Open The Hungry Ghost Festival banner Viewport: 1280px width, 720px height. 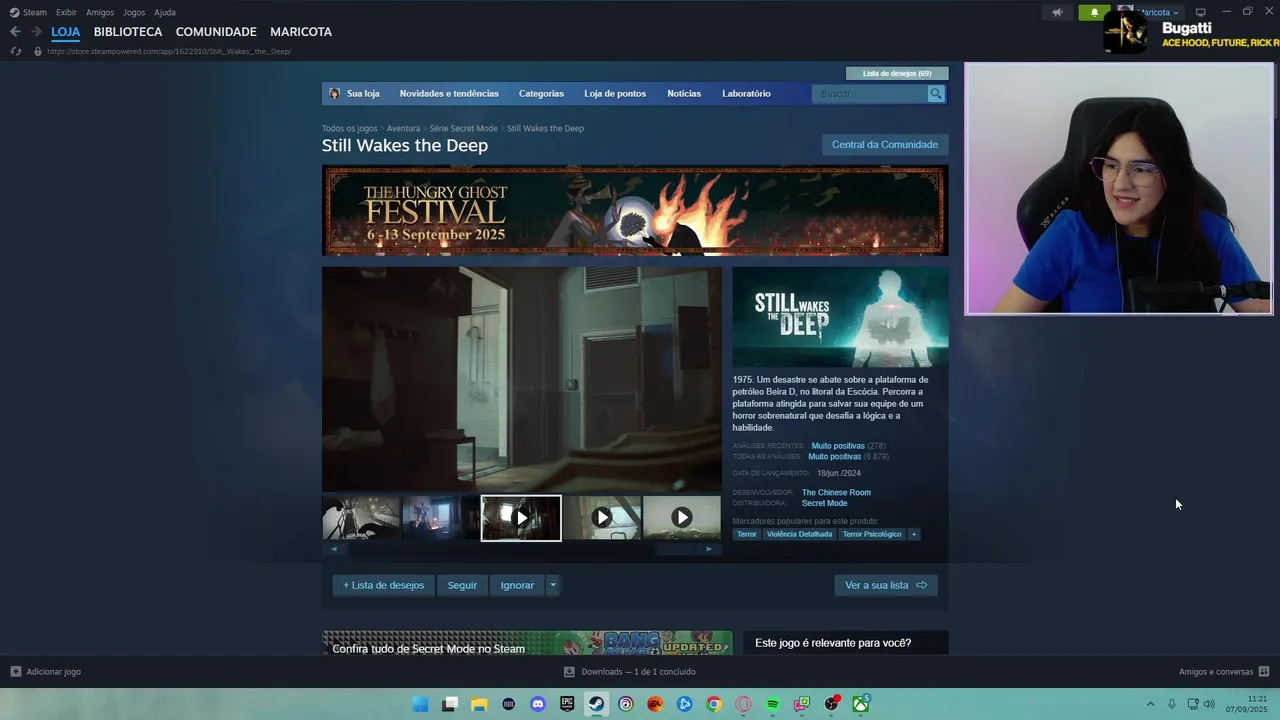tap(635, 210)
